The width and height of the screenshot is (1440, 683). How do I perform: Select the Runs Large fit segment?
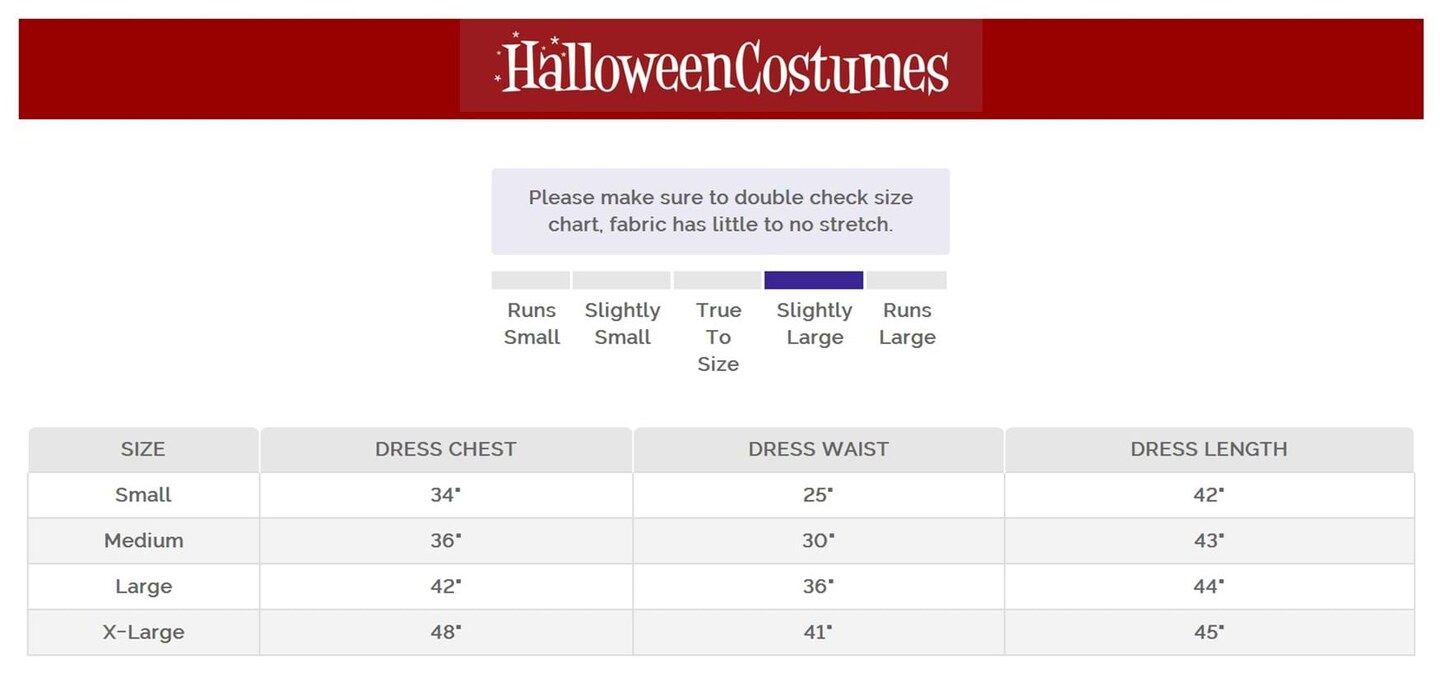click(x=906, y=280)
